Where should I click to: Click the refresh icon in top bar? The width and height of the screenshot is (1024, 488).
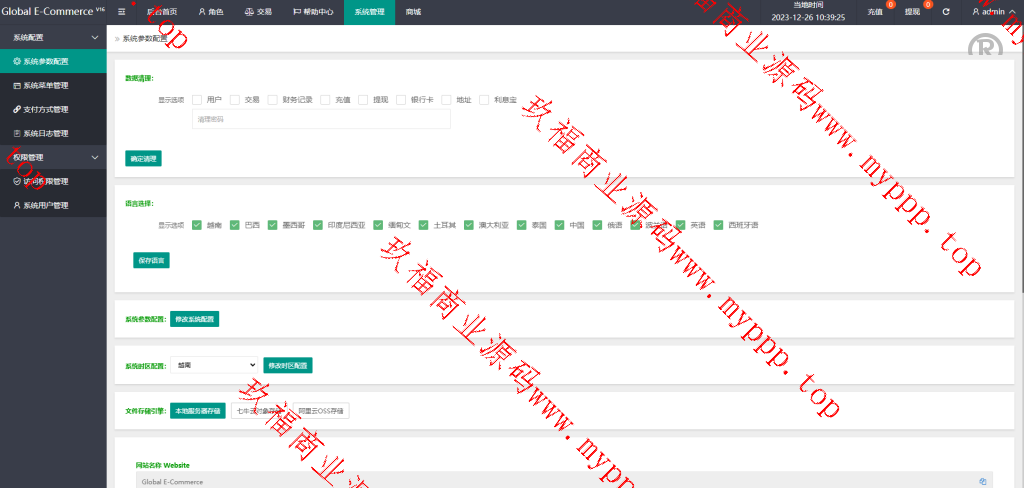[x=945, y=12]
